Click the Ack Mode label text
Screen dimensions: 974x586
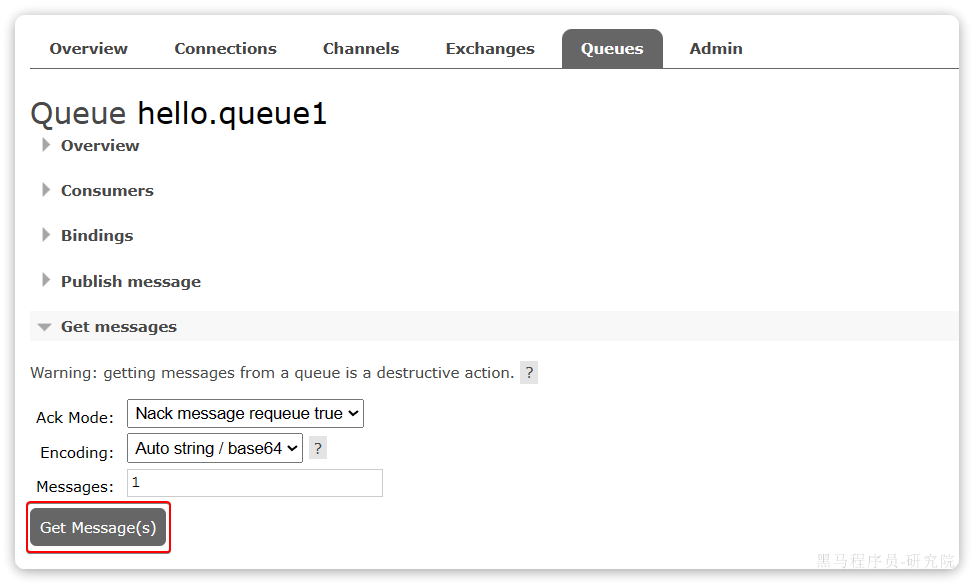coord(75,418)
